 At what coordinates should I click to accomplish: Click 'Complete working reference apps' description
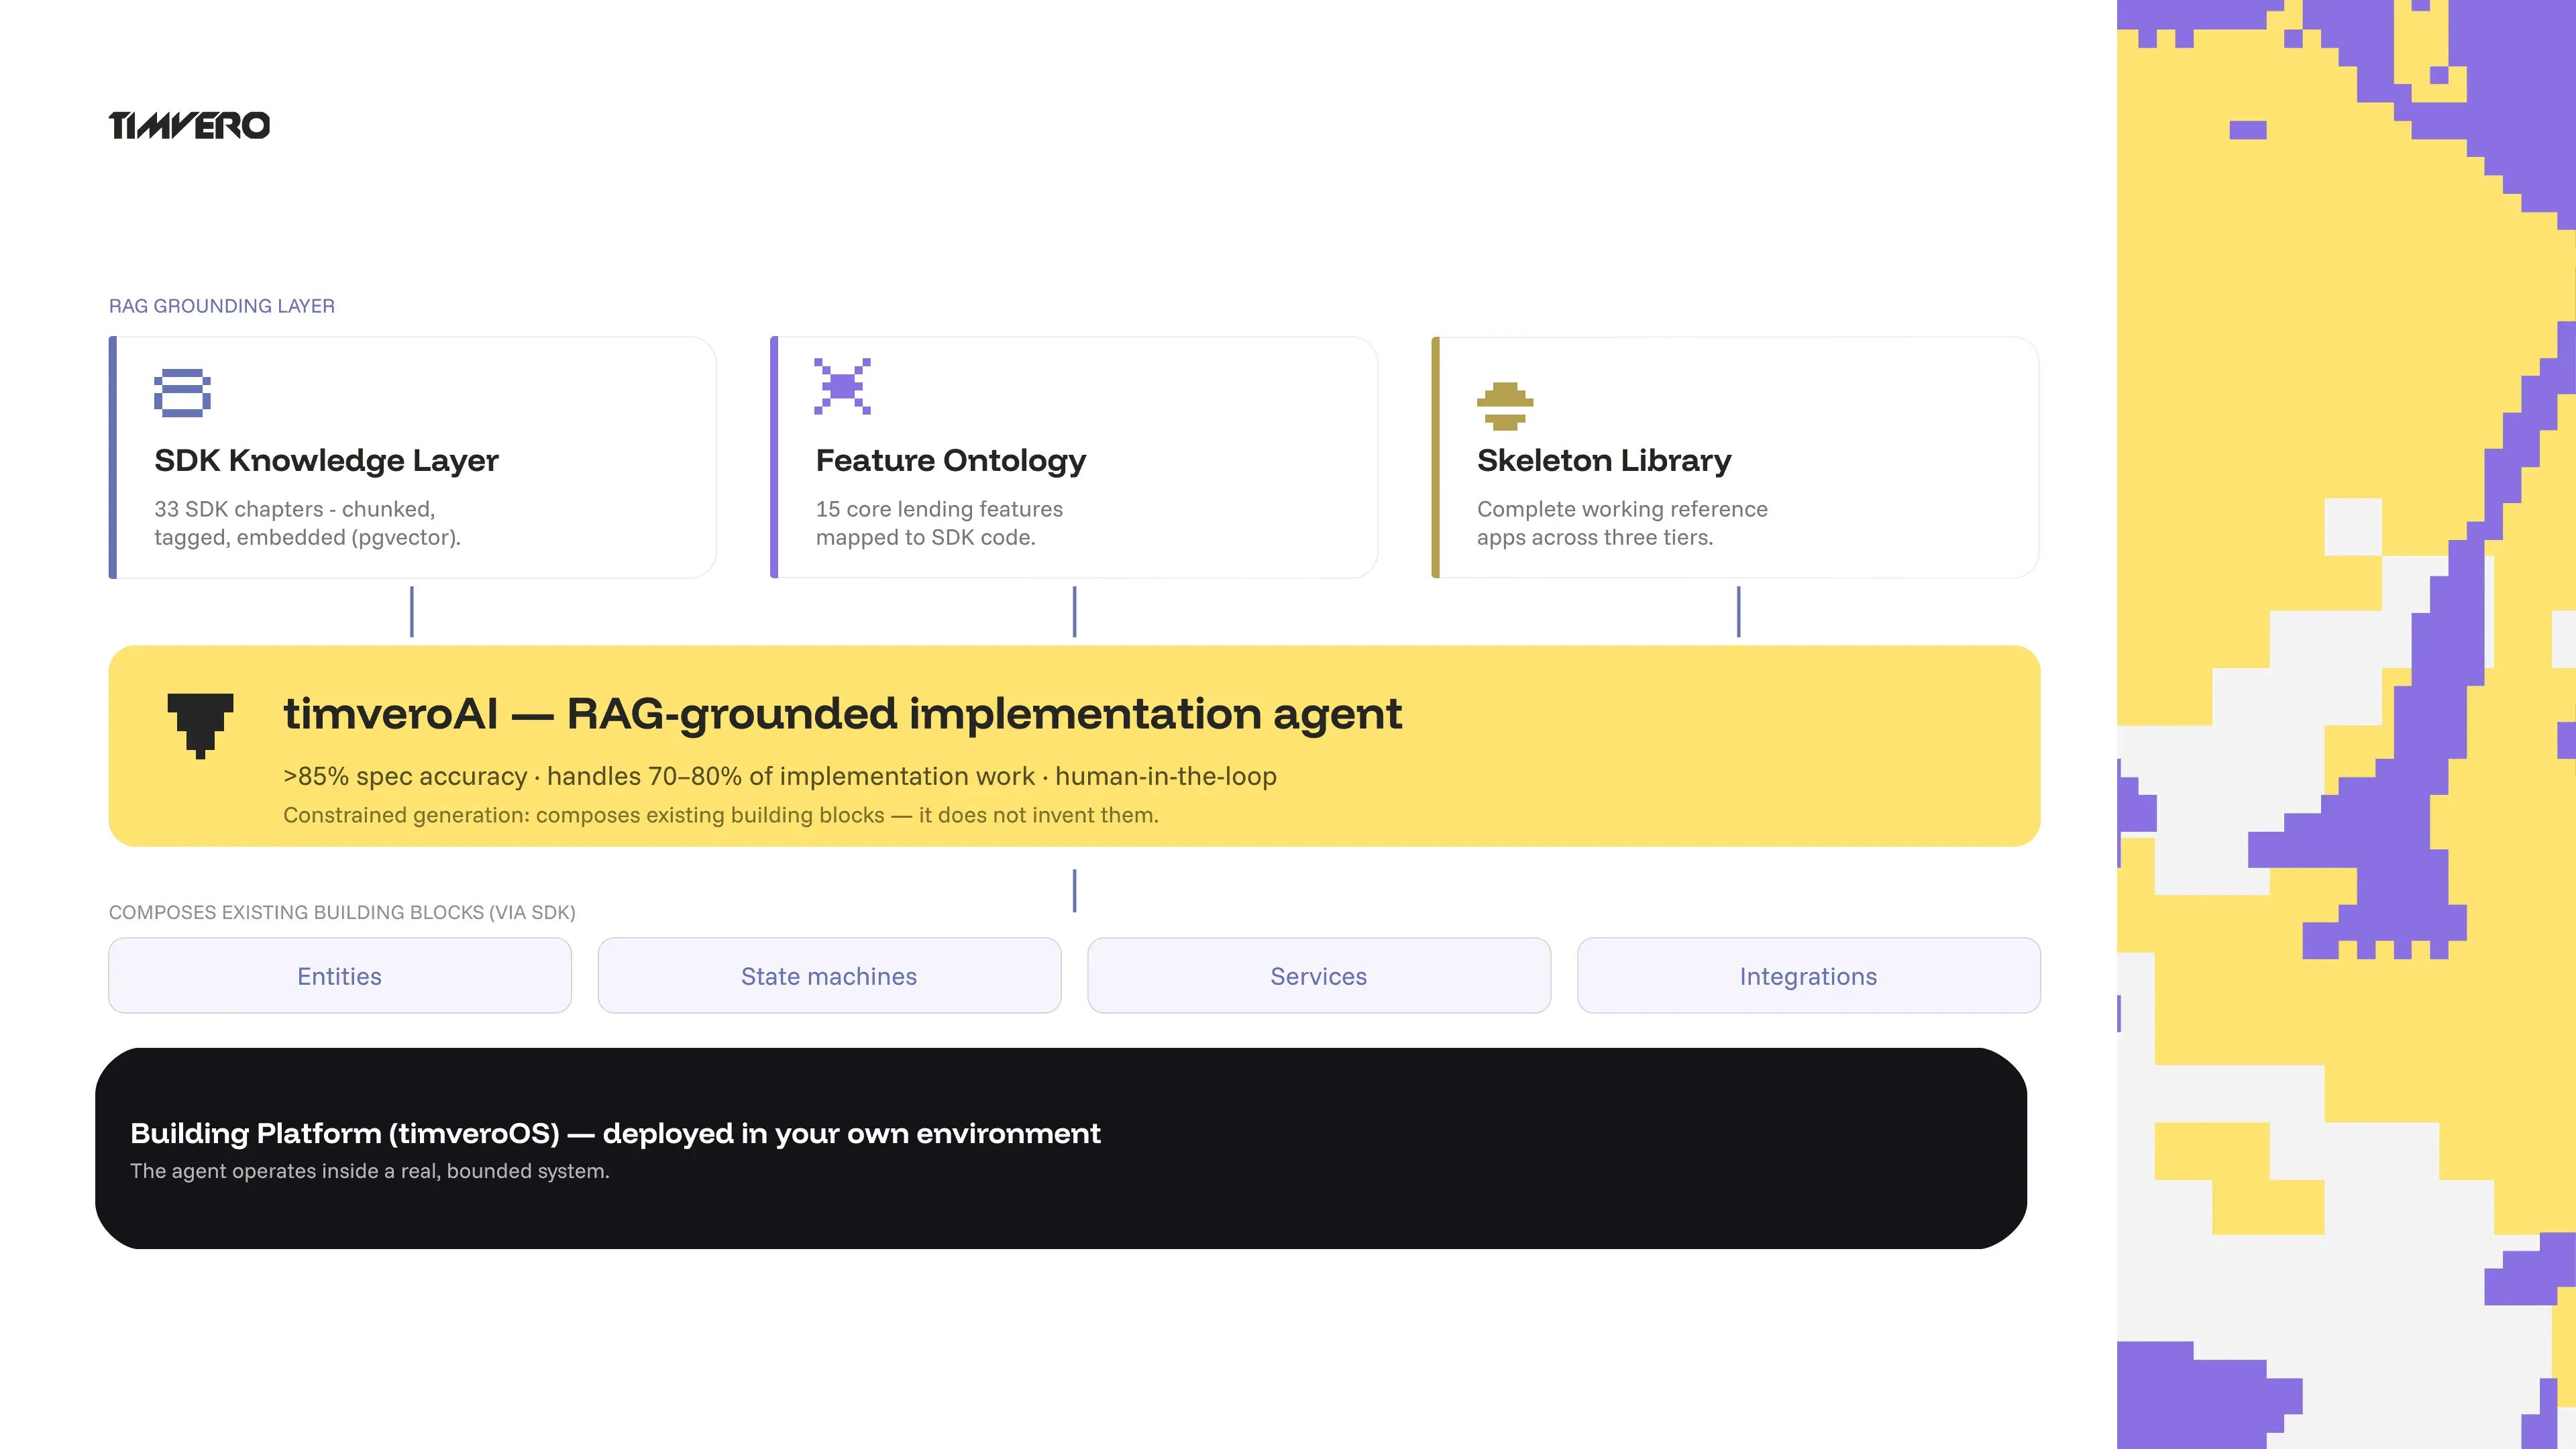tap(1622, 523)
